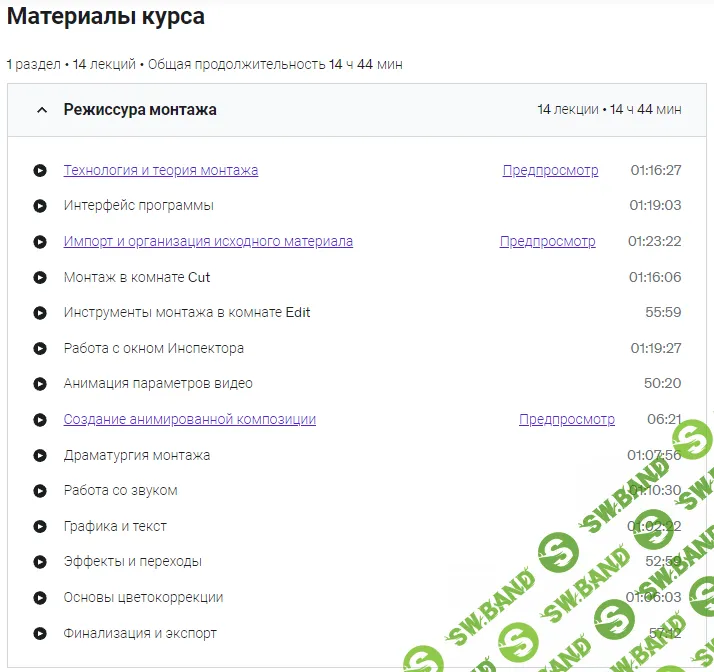
Task: Click play icon beside Монтаж в комнате Cut
Action: 40,277
